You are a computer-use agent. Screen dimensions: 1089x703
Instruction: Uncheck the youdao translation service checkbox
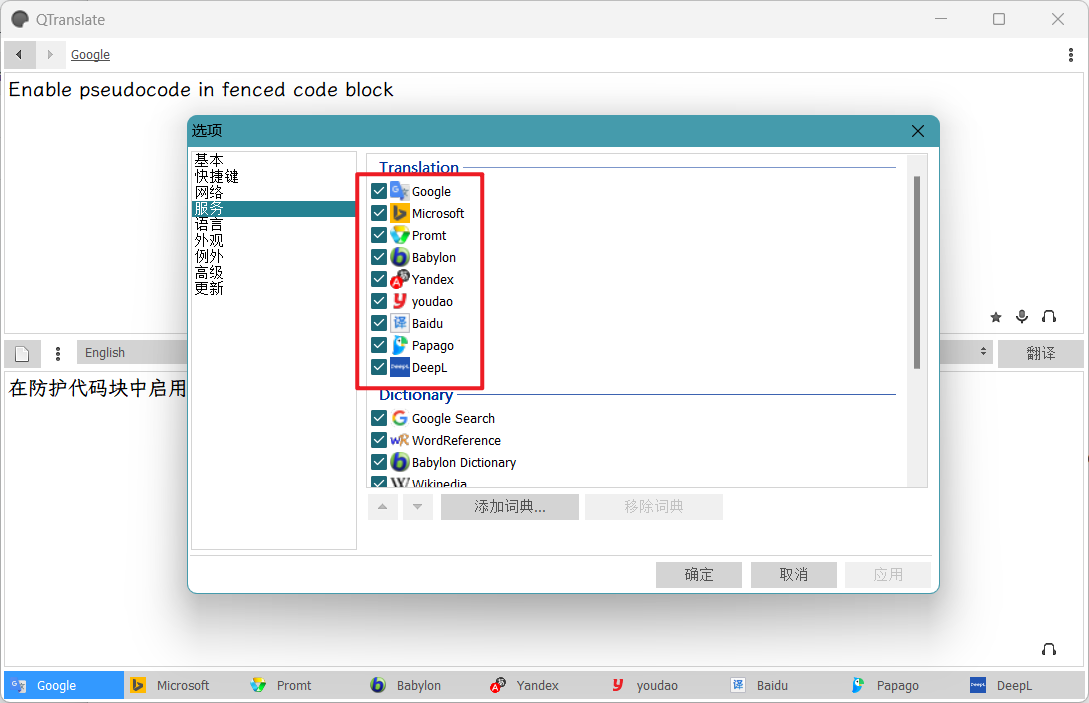click(x=379, y=301)
